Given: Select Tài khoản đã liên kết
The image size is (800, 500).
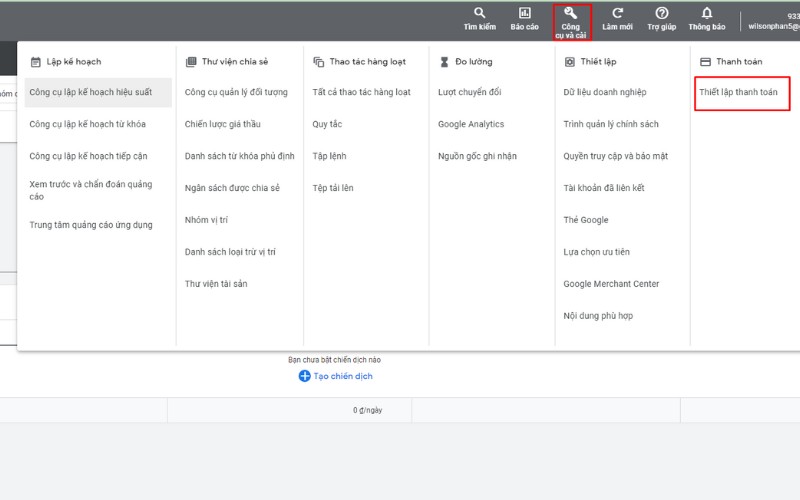Looking at the screenshot, I should tap(604, 188).
